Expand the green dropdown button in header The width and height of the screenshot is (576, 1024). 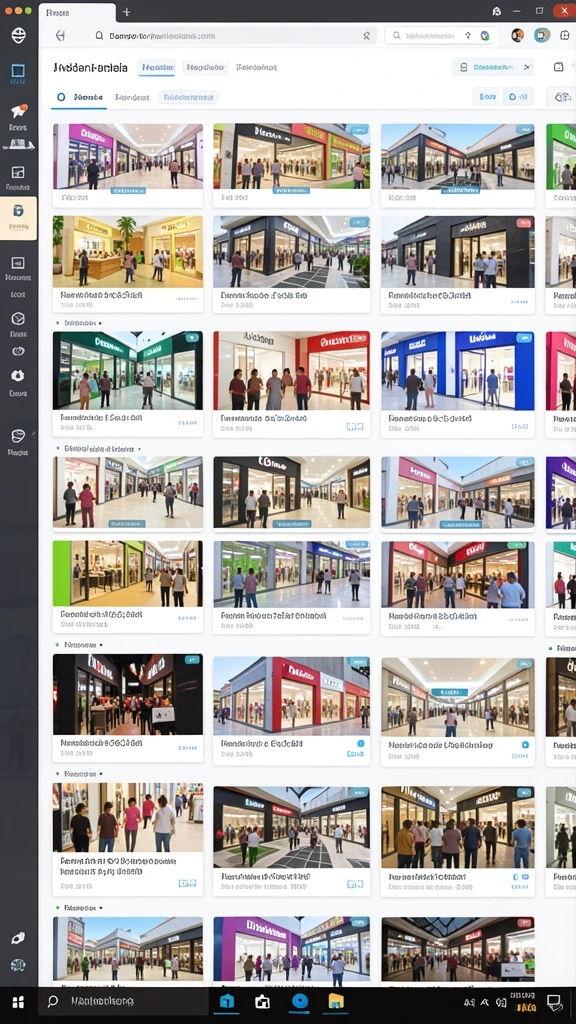[493, 67]
